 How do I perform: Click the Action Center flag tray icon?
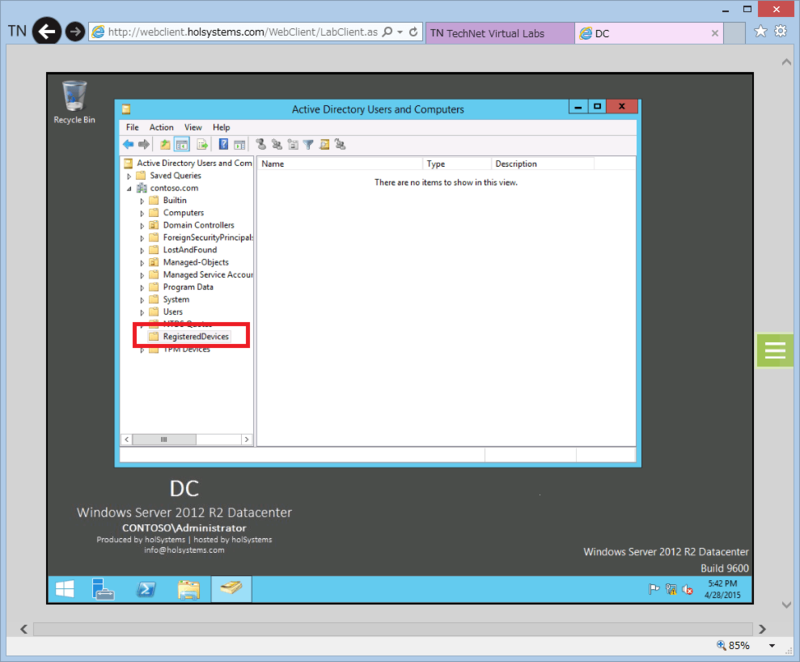coord(654,590)
